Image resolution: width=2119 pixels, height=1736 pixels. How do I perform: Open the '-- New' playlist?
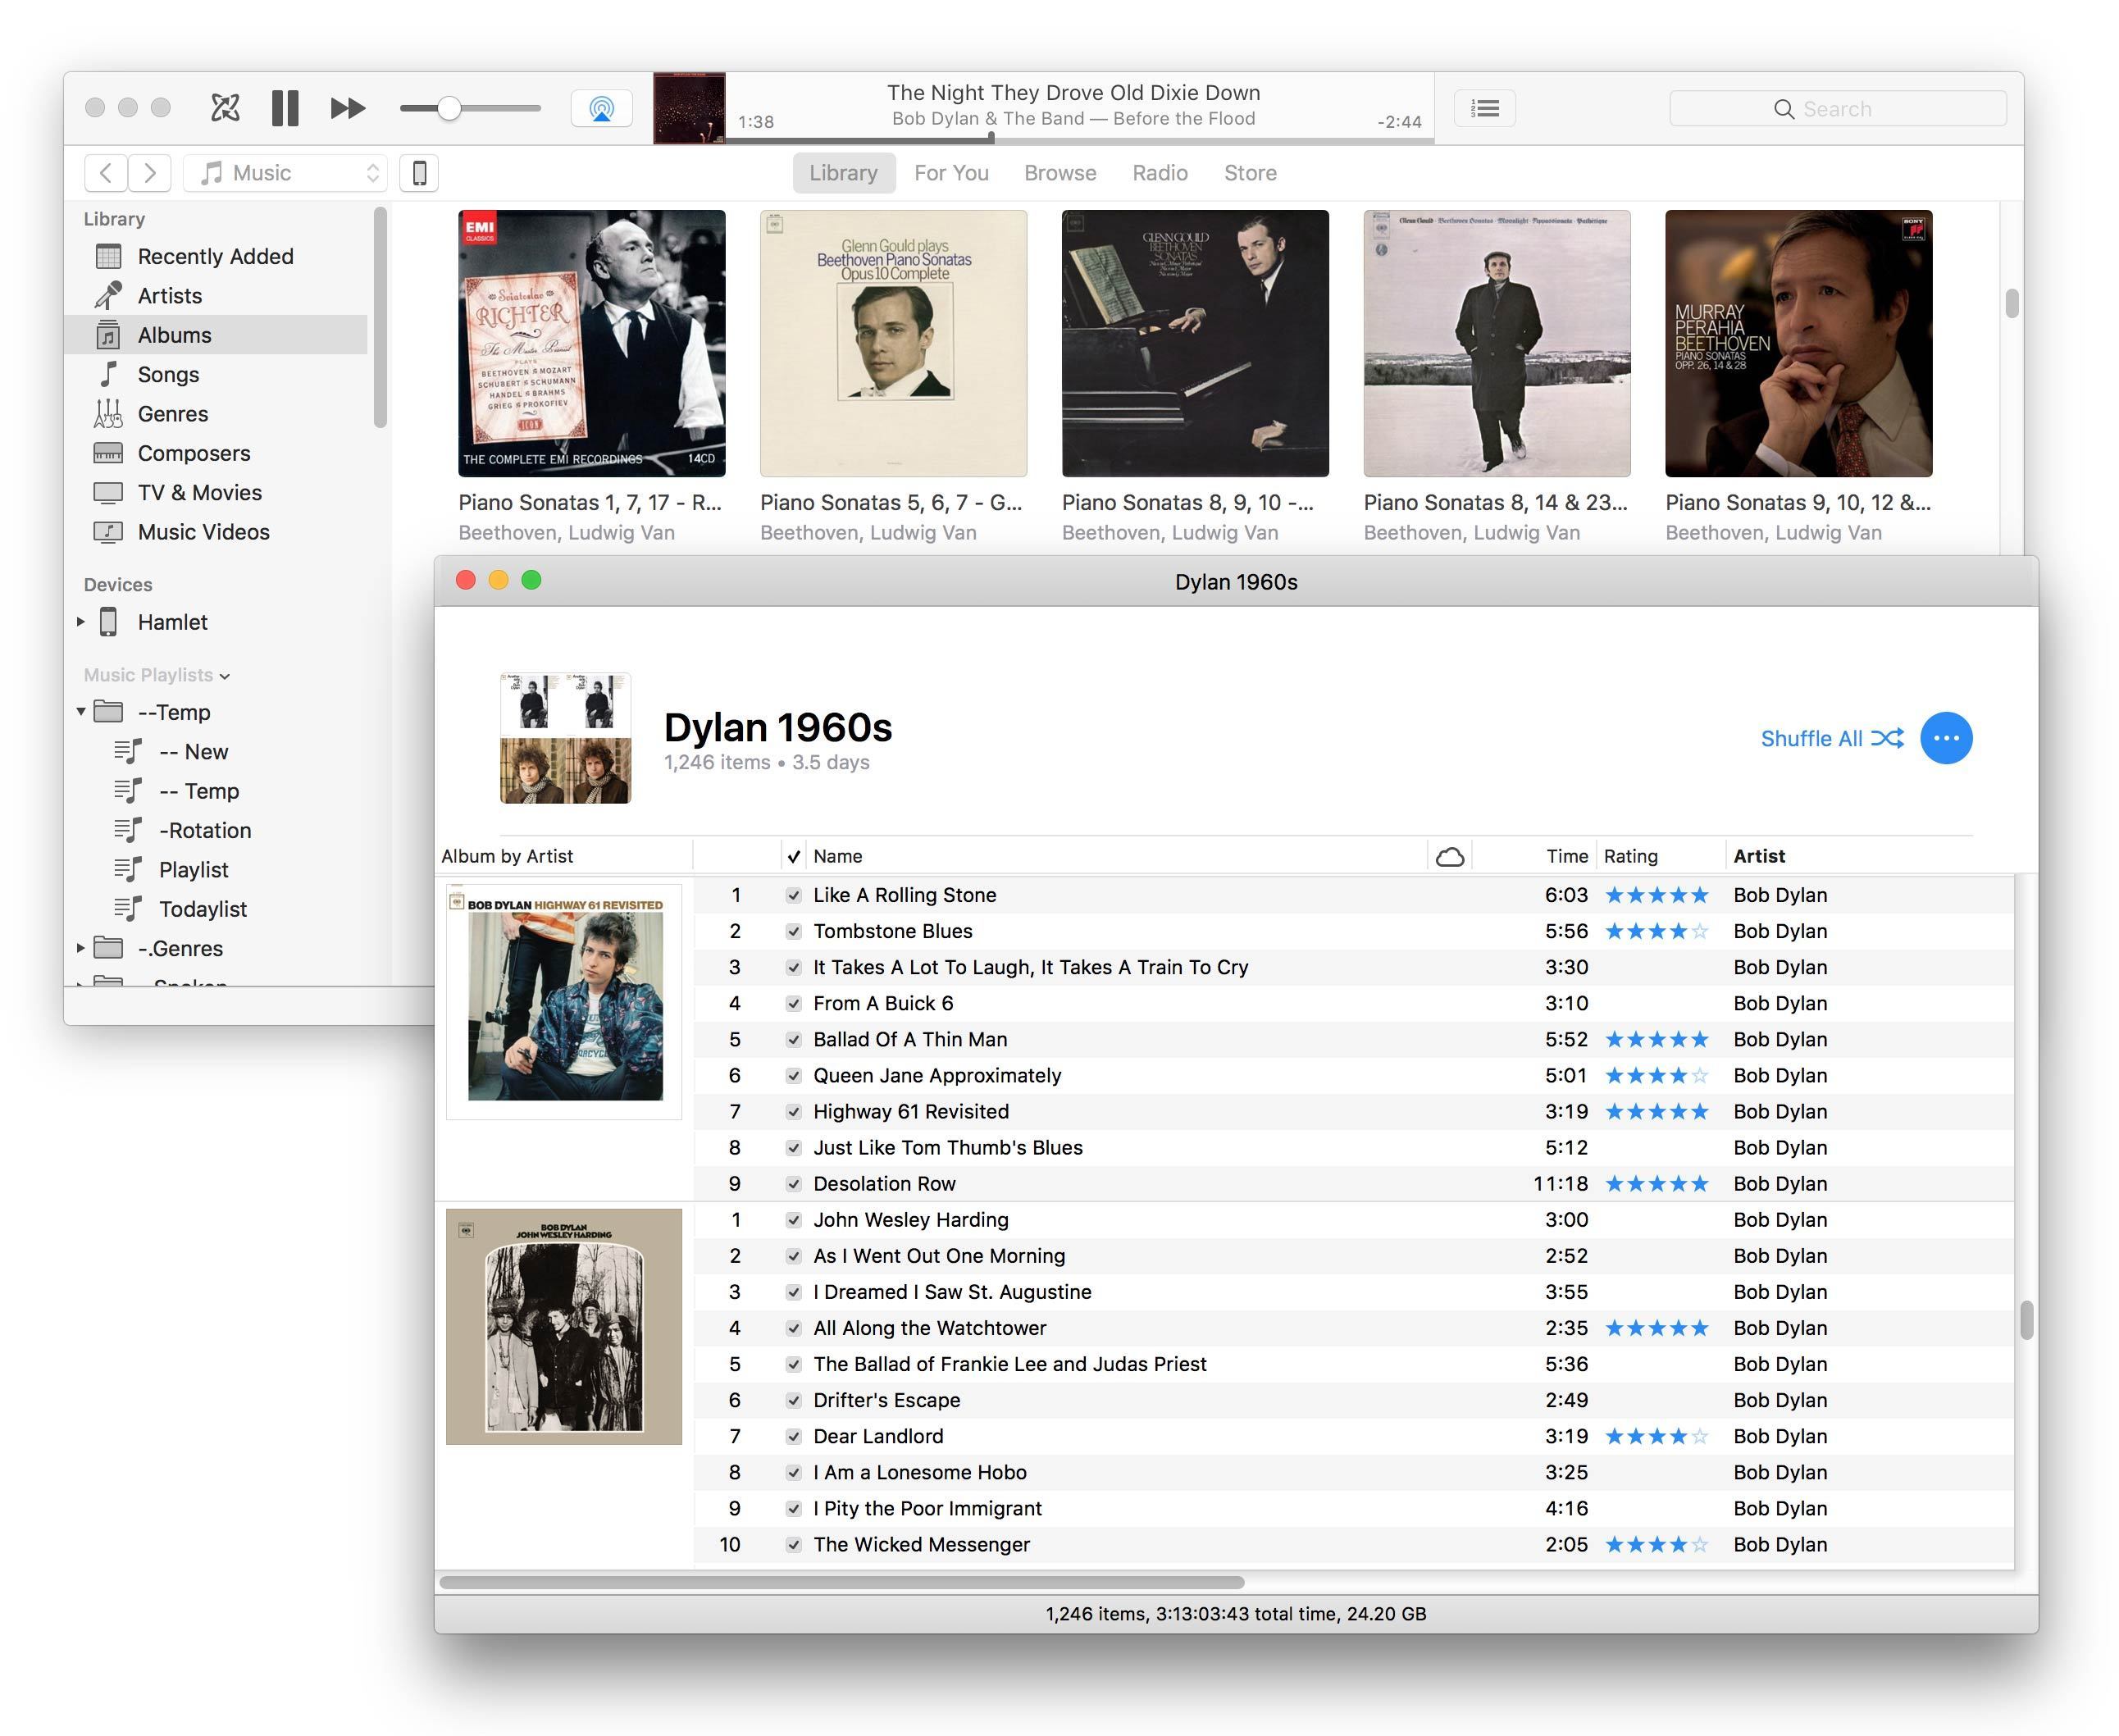click(x=193, y=752)
